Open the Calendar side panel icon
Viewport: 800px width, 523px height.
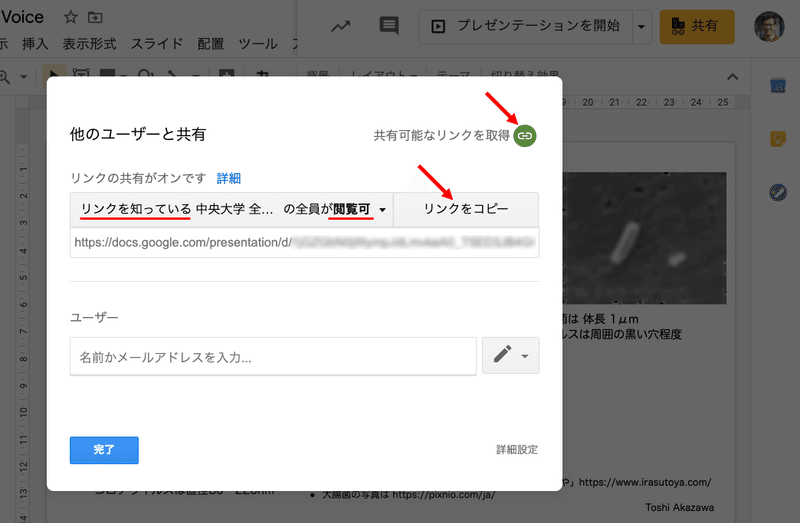pos(778,85)
